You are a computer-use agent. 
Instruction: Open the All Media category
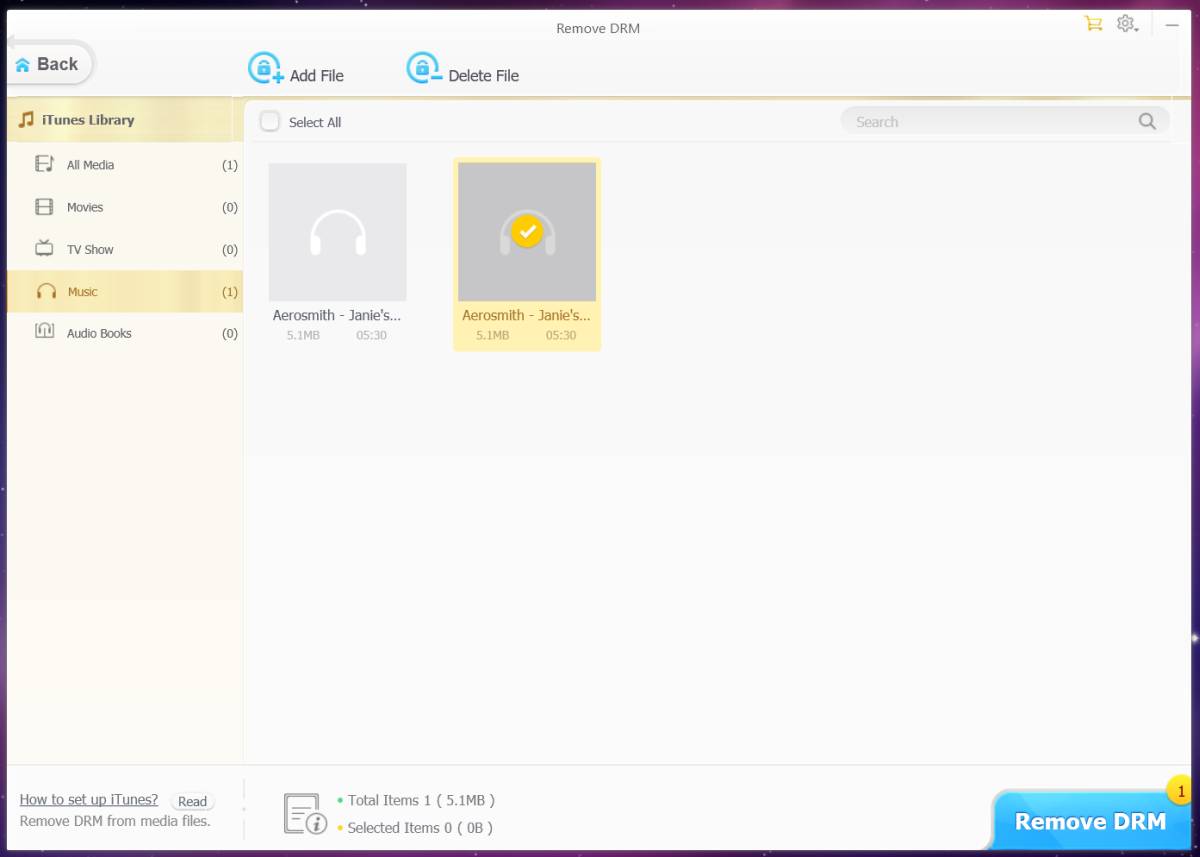tap(124, 165)
